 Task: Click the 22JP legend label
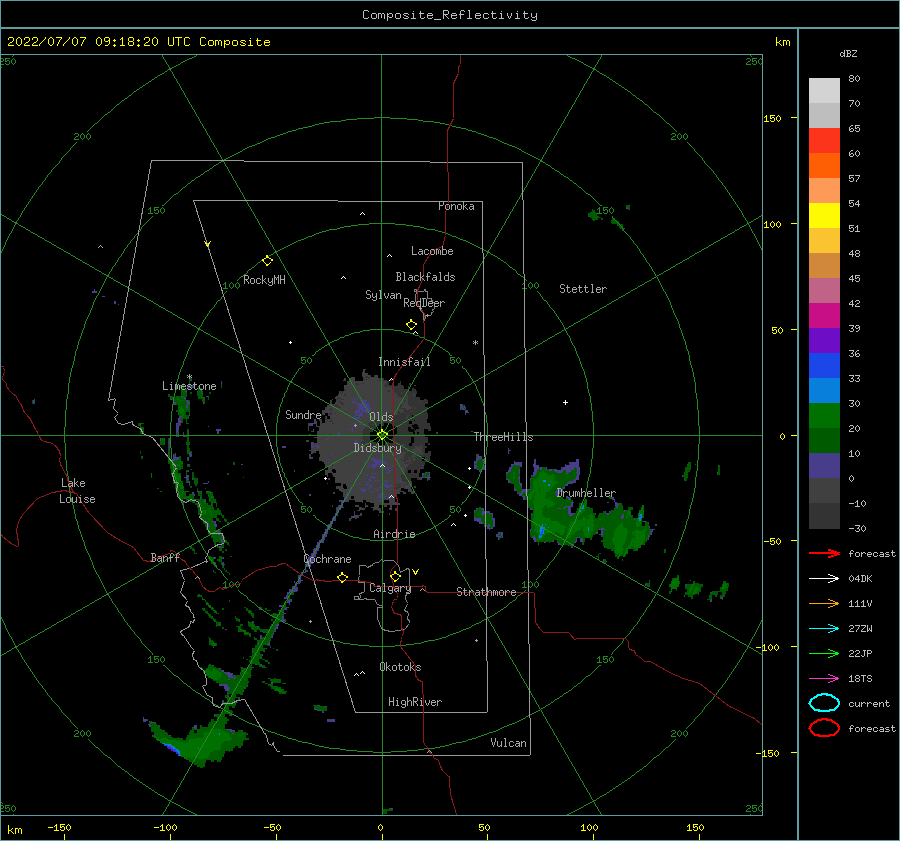point(860,653)
